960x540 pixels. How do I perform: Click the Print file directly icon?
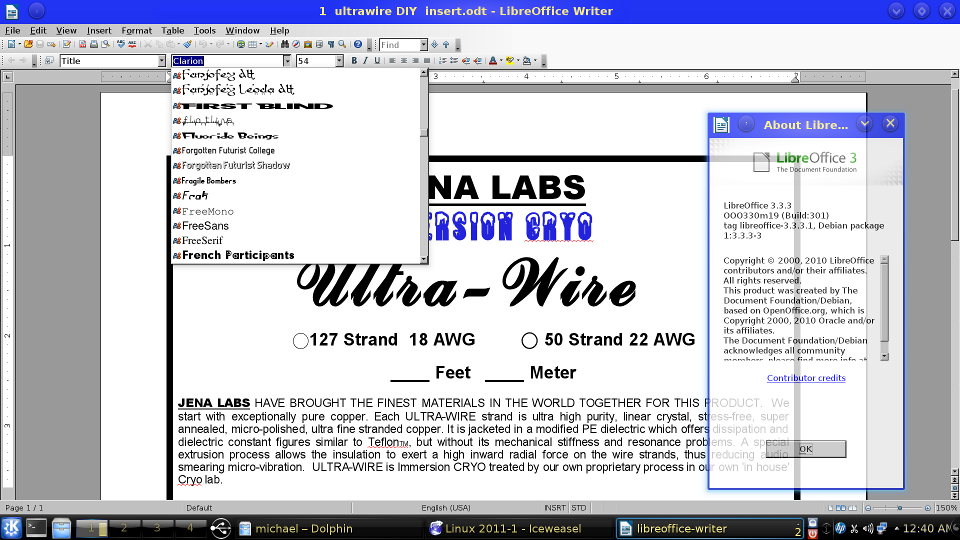click(x=94, y=44)
